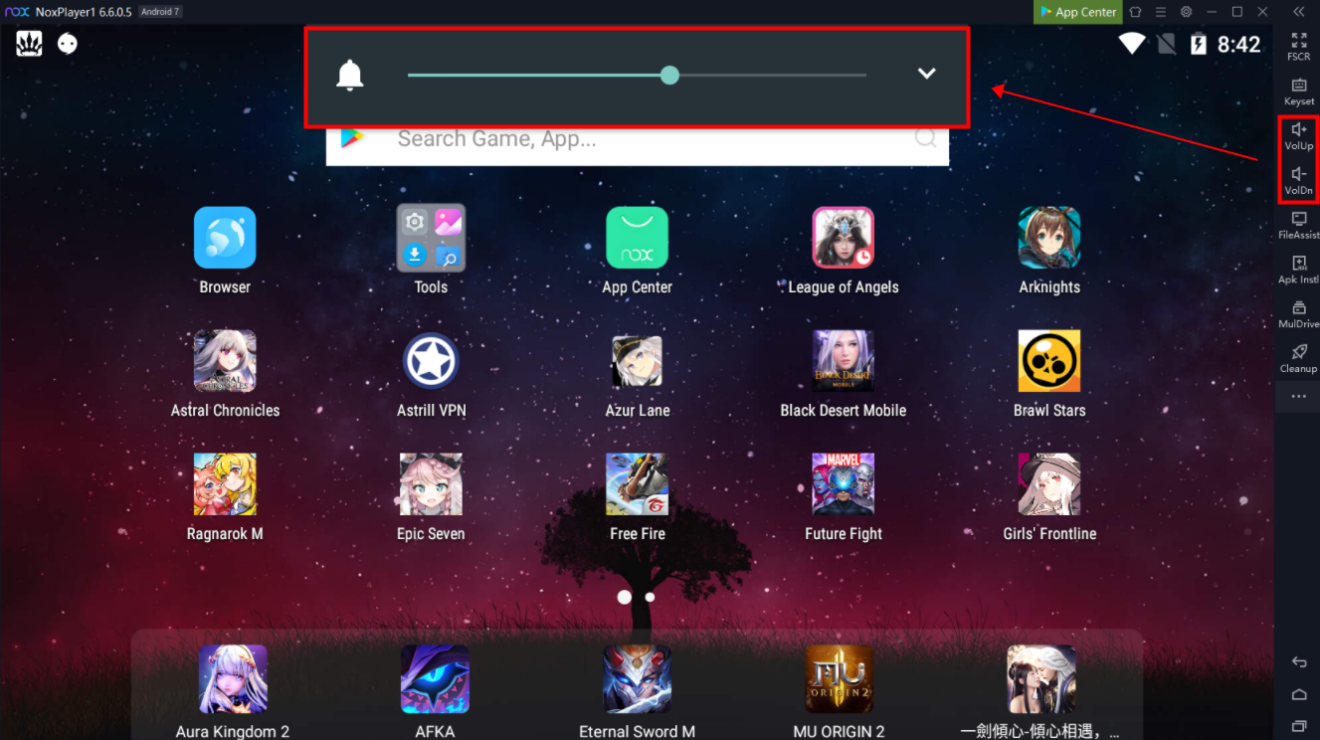Screen dimensions: 1320x740
Task: Expand more tools via the sidebar ellipsis
Action: coord(1298,396)
